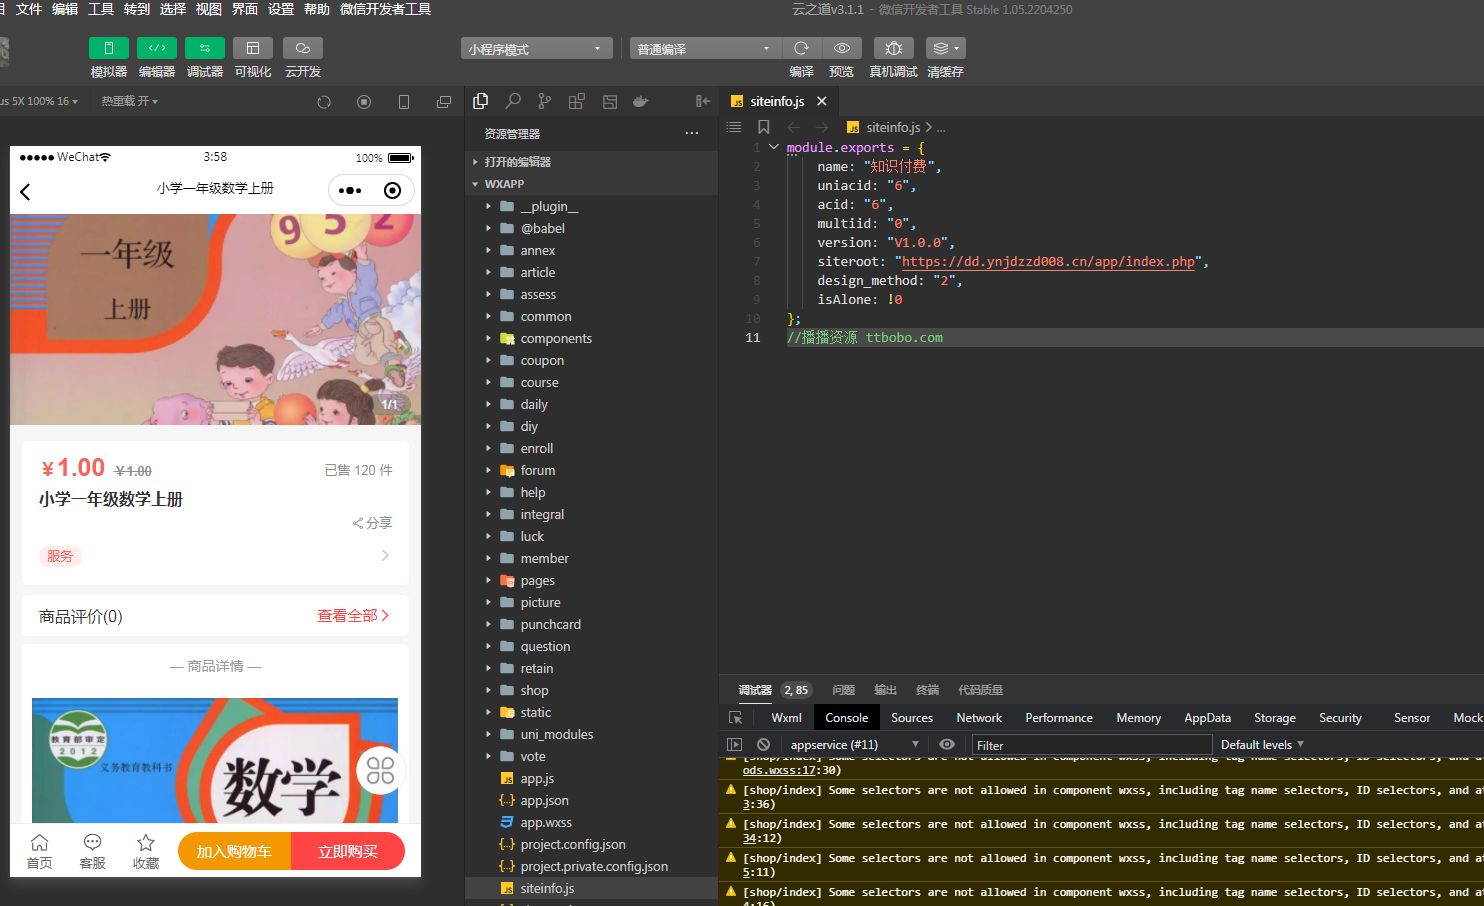Viewport: 1484px width, 906px height.
Task: Close mini program via capsule circle button
Action: 393,190
